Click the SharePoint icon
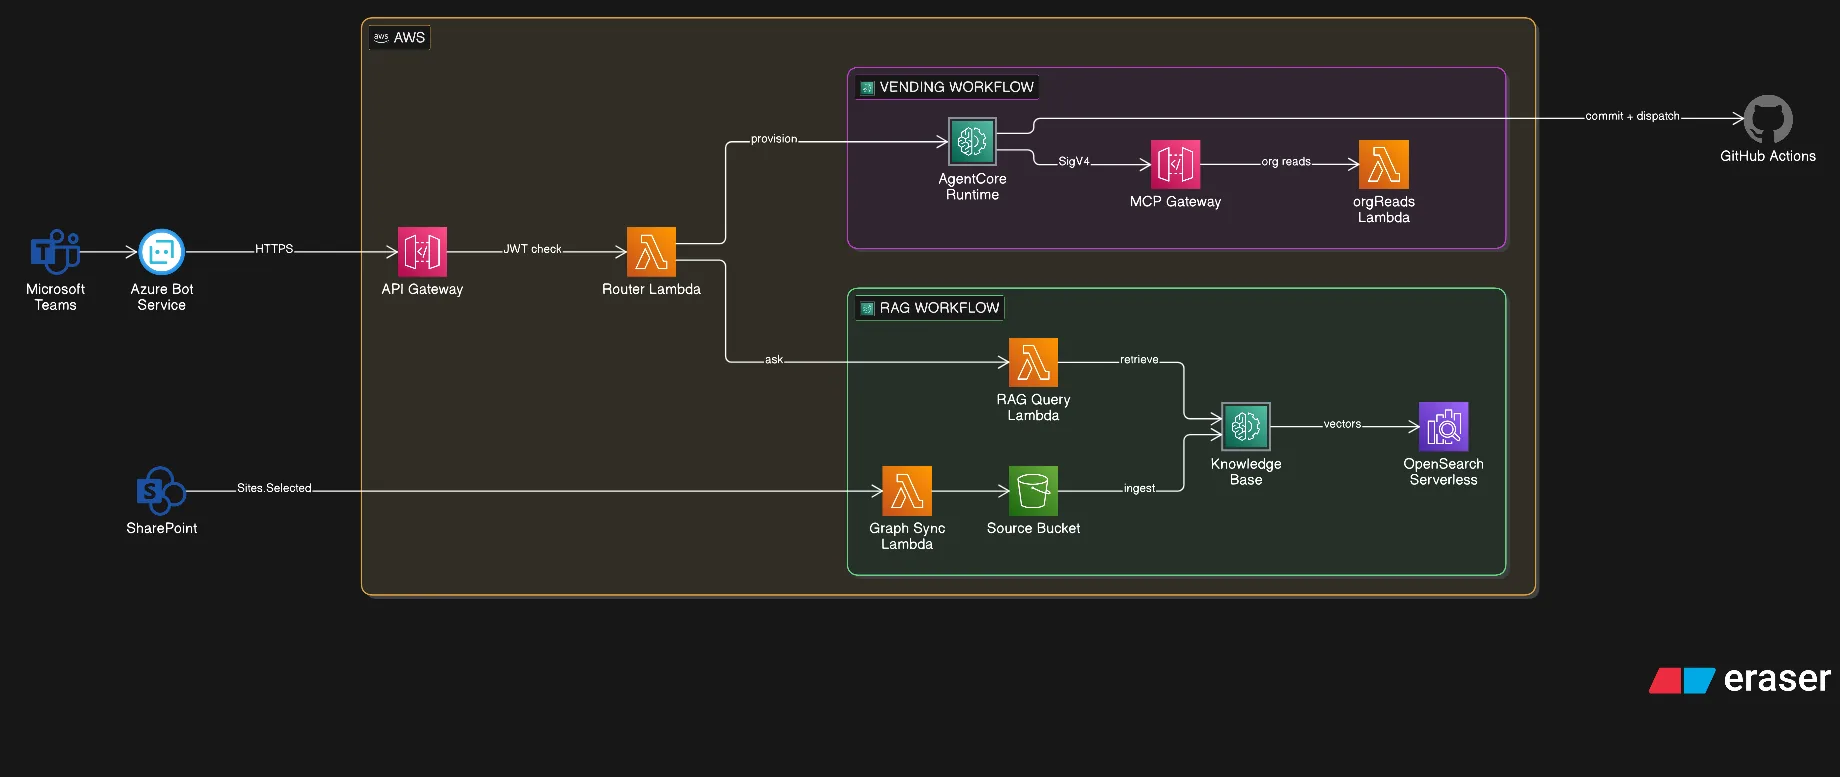The width and height of the screenshot is (1840, 777). click(x=161, y=491)
